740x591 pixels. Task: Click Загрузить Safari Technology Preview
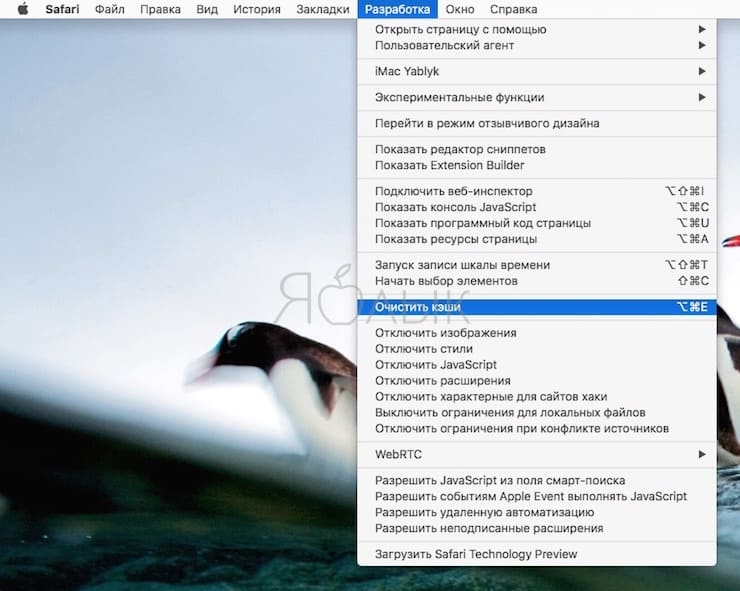[537, 554]
